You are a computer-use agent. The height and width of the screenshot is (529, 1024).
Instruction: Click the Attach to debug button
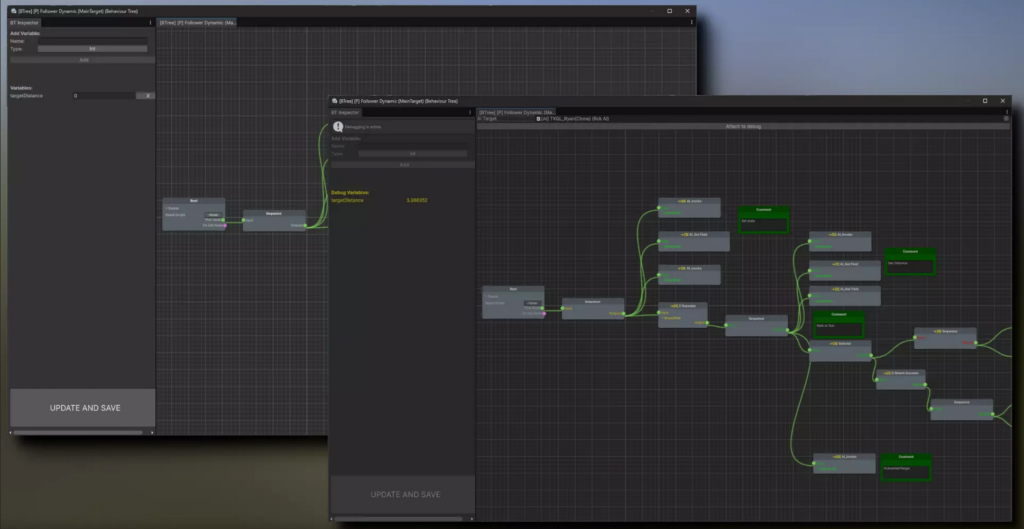(x=742, y=127)
